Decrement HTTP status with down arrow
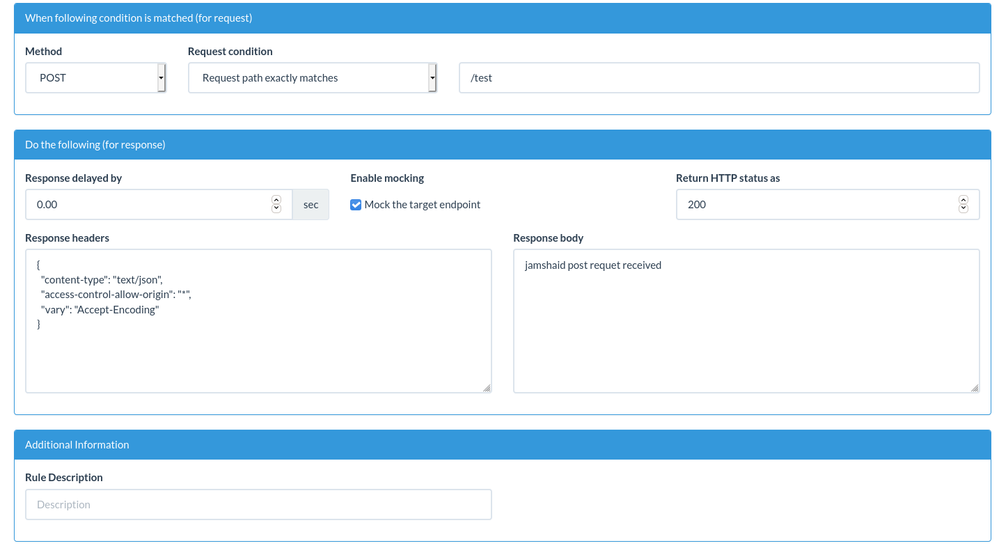999x553 pixels. (x=963, y=208)
